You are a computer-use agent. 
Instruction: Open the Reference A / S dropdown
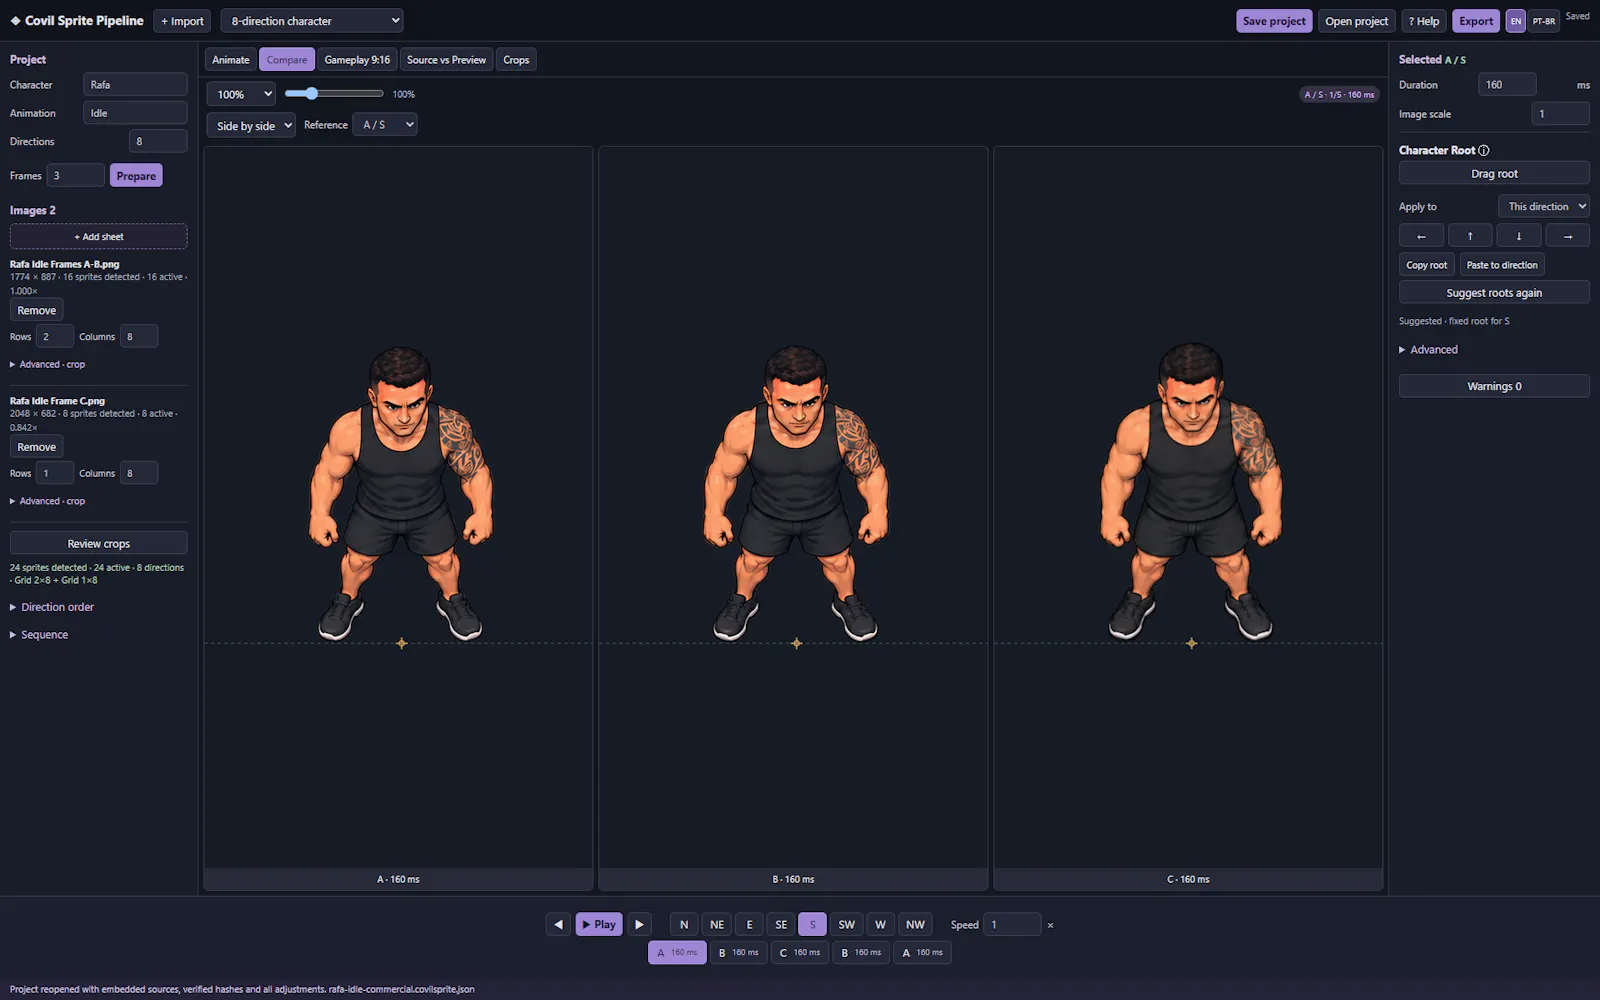pos(385,124)
